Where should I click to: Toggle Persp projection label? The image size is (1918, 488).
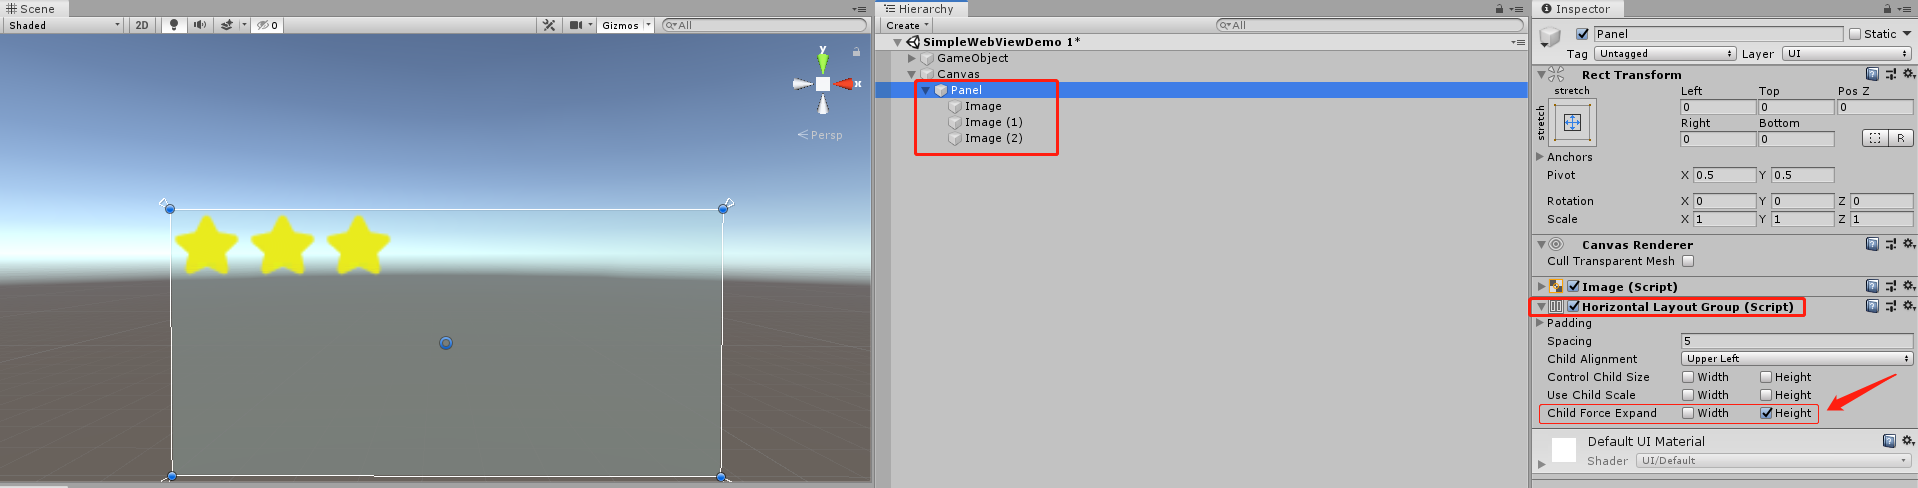click(820, 135)
